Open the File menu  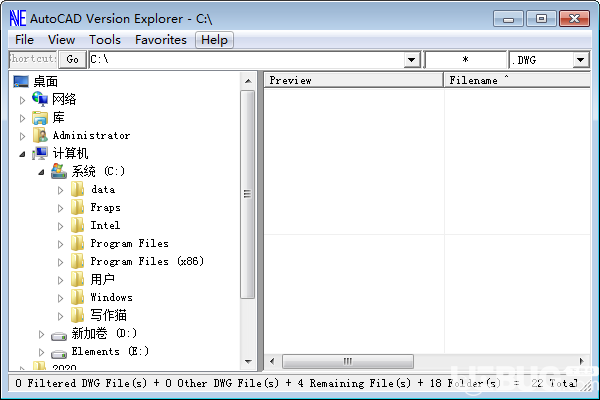coord(24,40)
